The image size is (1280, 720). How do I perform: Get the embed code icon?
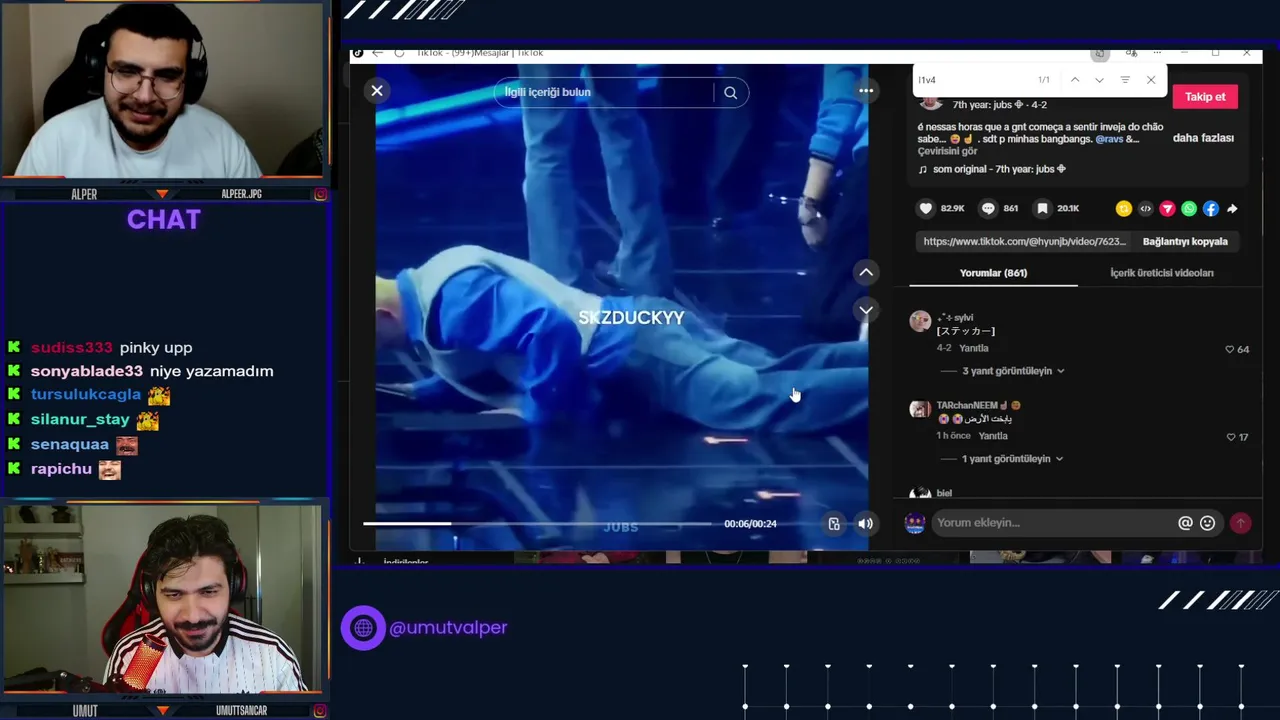coord(1146,209)
